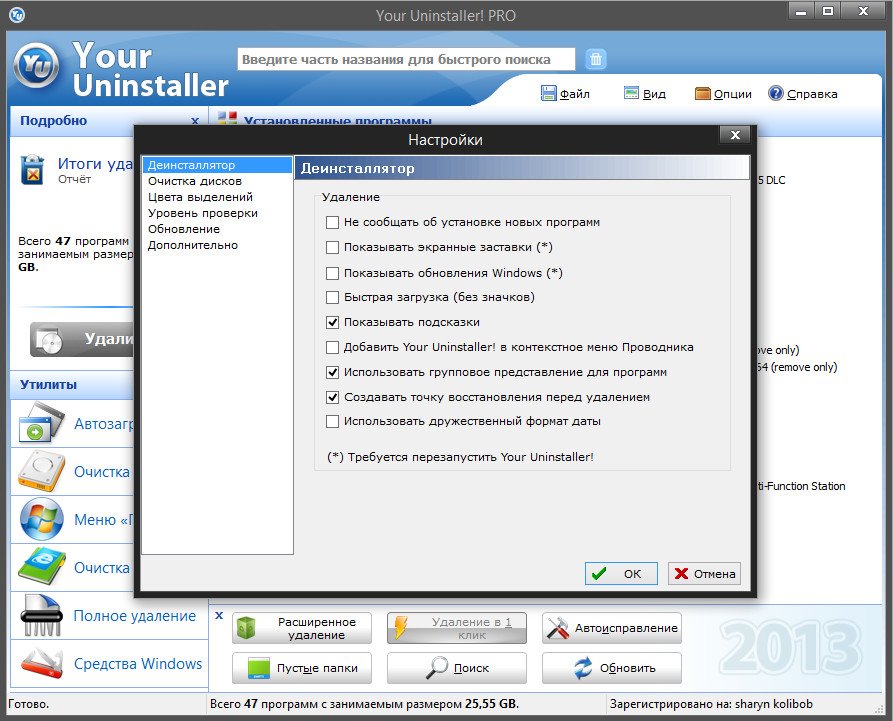Image resolution: width=893 pixels, height=721 pixels.
Task: Click the disk cleaner hard drive icon
Action: (x=41, y=471)
